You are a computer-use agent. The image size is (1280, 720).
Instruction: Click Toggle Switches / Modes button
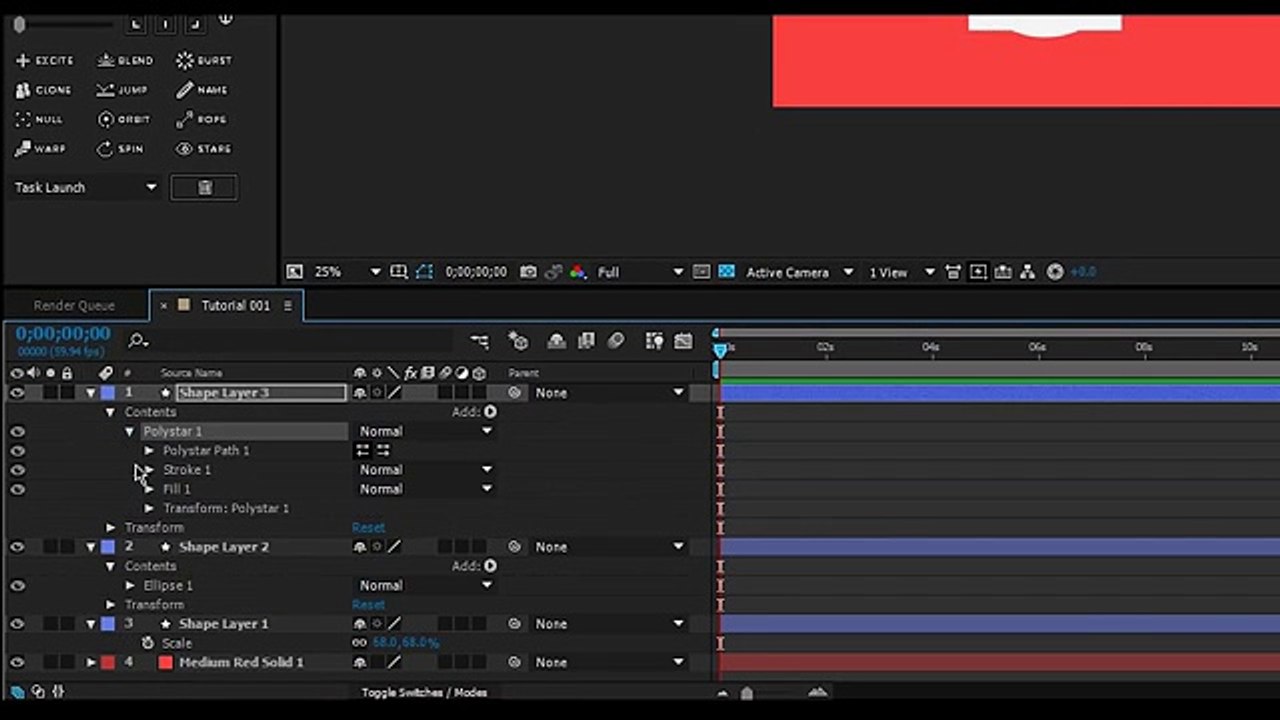[424, 692]
